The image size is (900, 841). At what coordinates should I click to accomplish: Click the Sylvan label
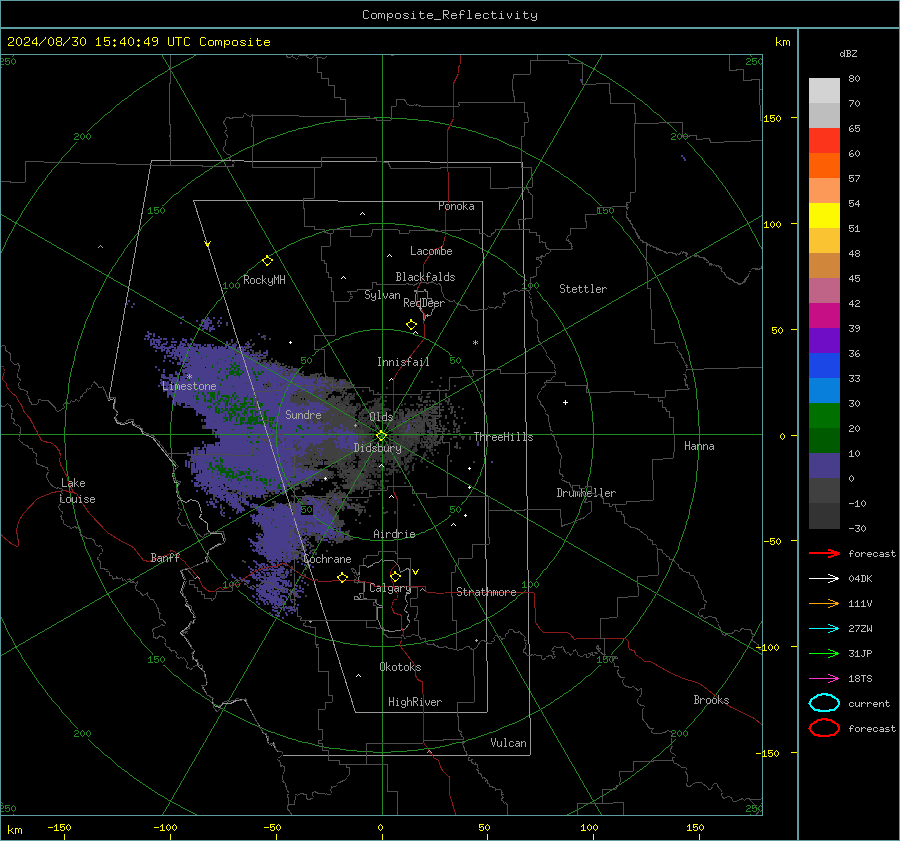tap(382, 295)
